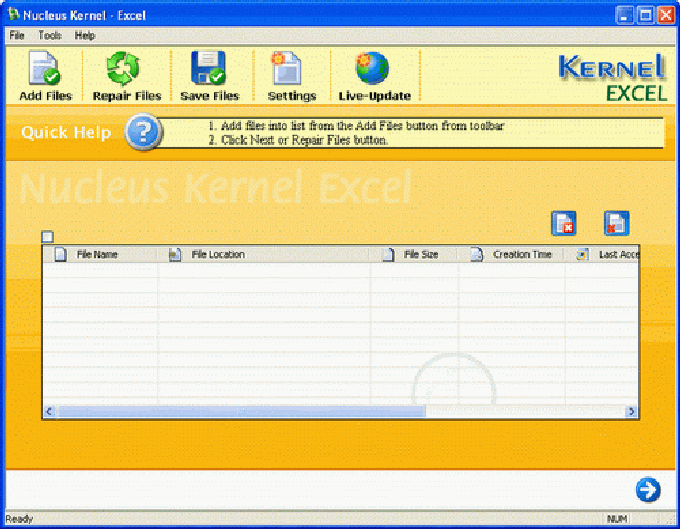680x529 pixels.
Task: Click the Add Files toolbar icon
Action: coord(45,68)
